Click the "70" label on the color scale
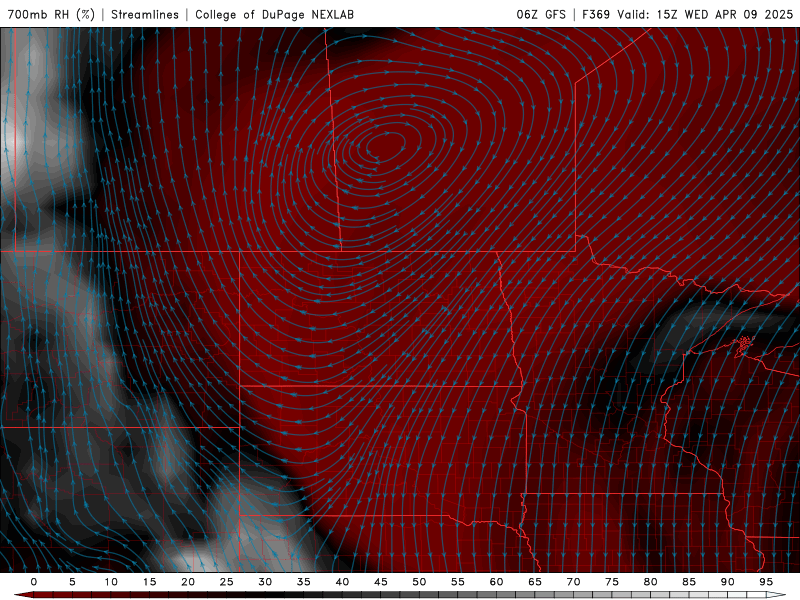 point(573,582)
